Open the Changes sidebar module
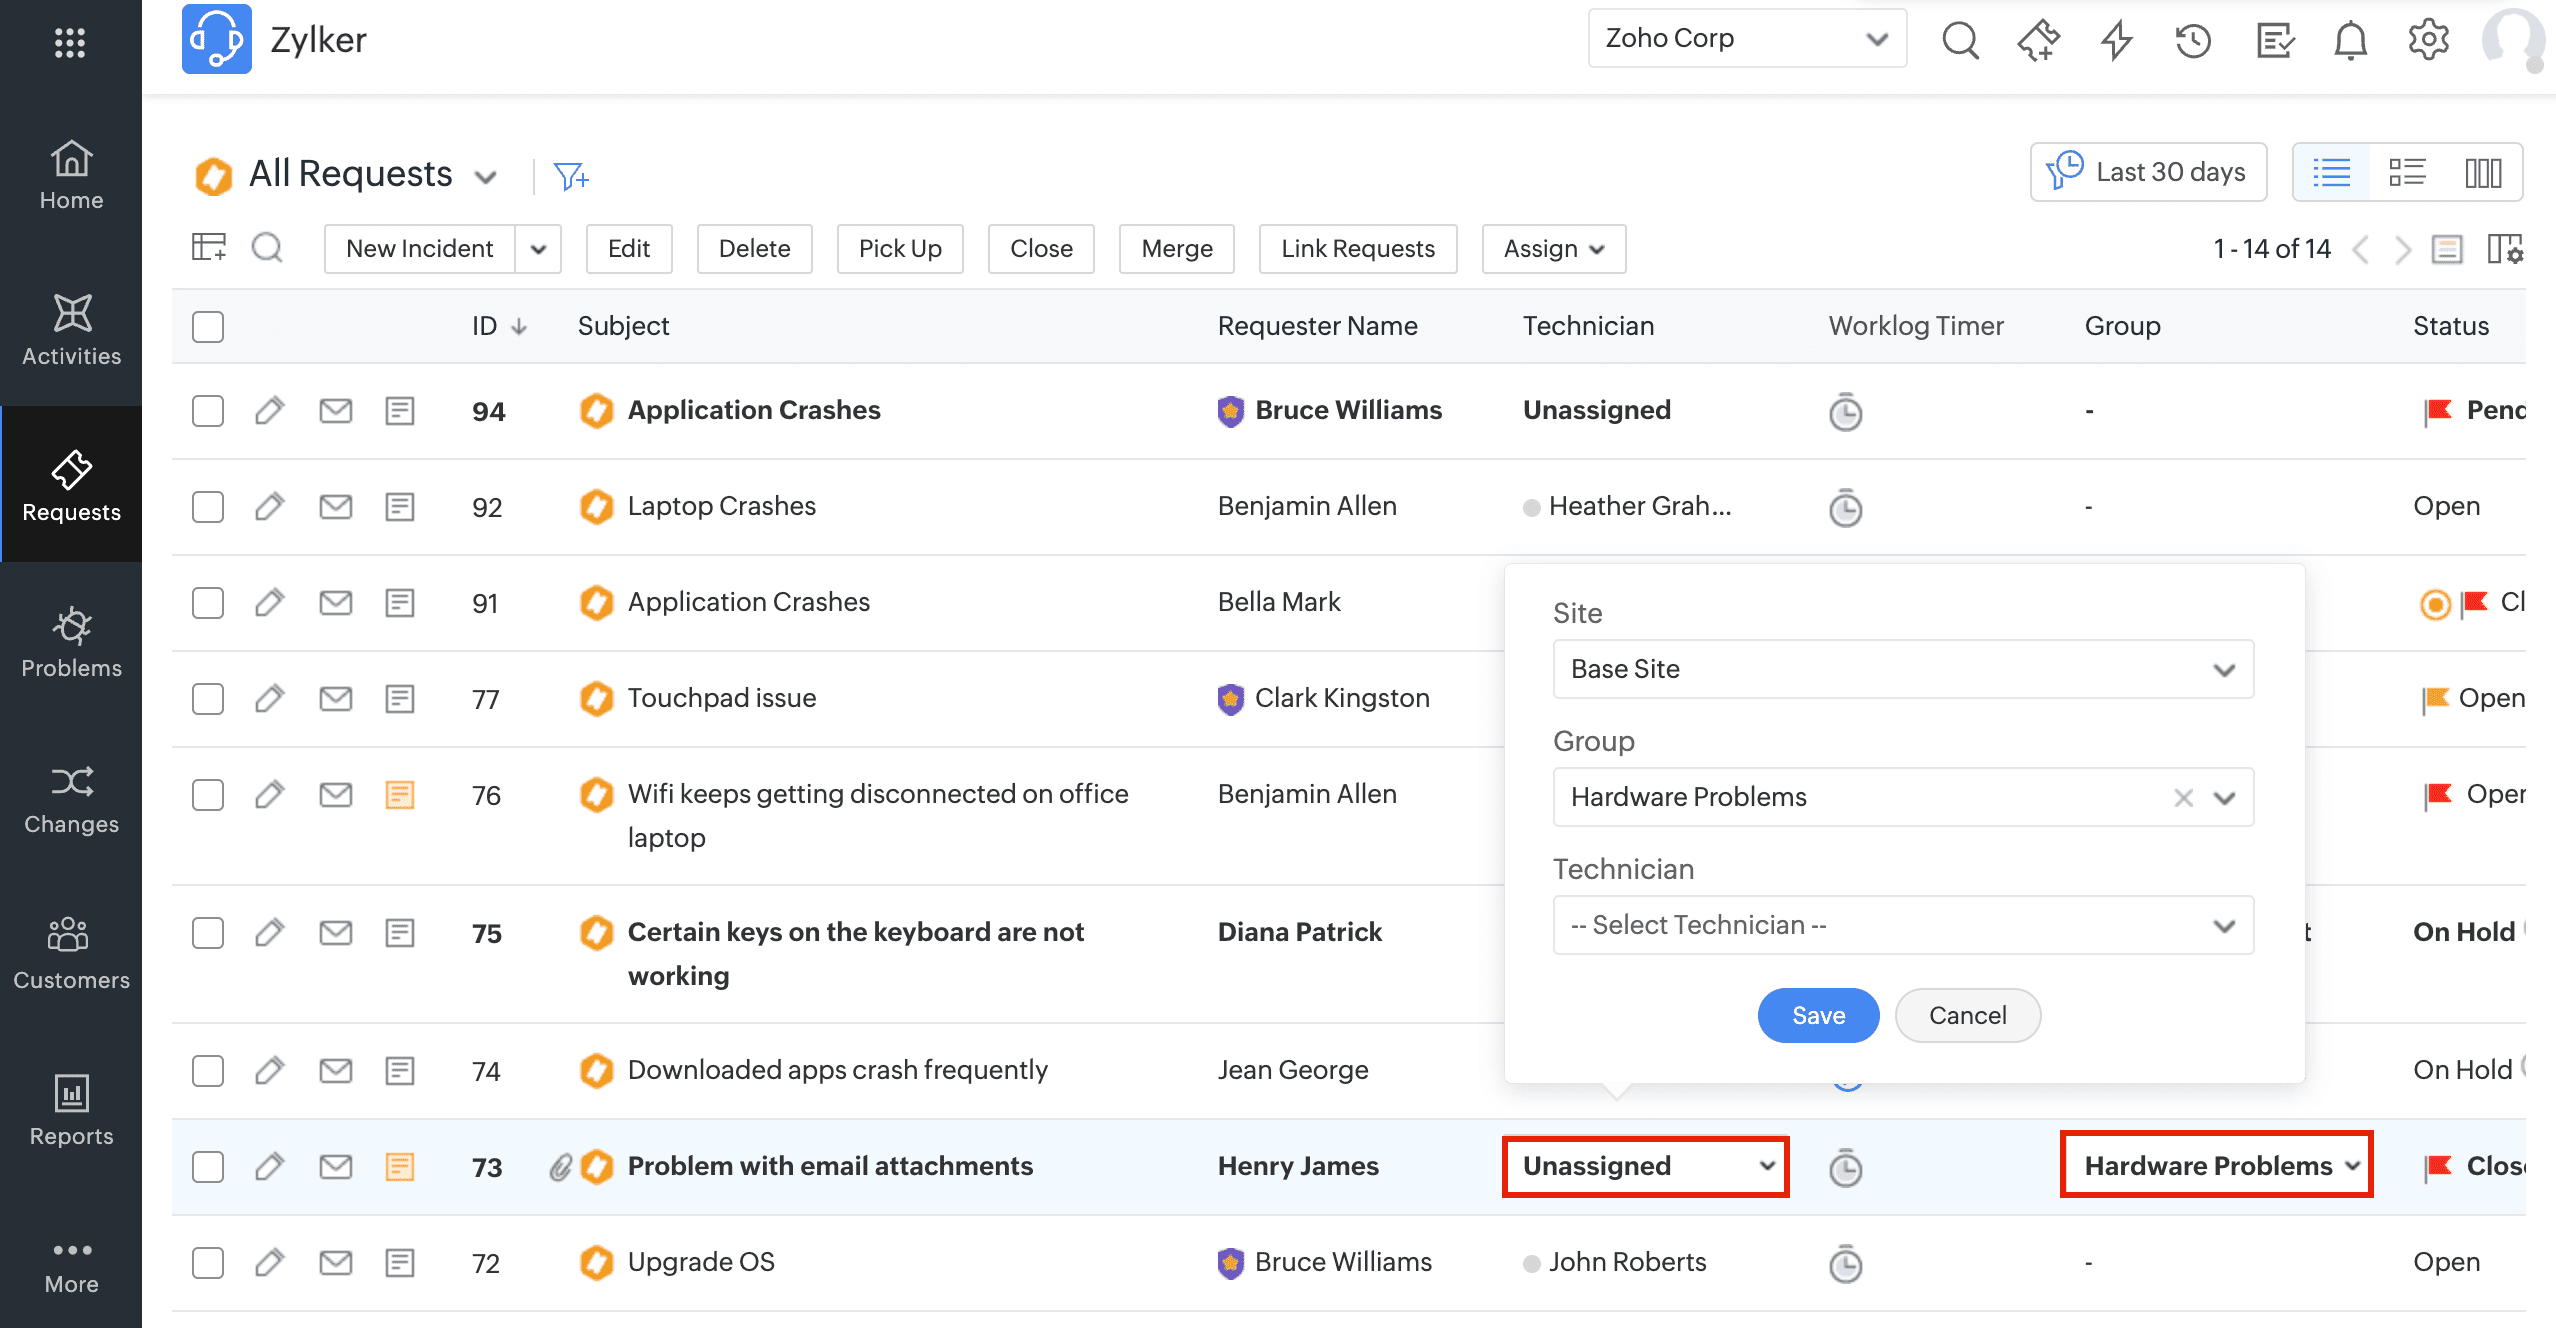 [x=71, y=798]
